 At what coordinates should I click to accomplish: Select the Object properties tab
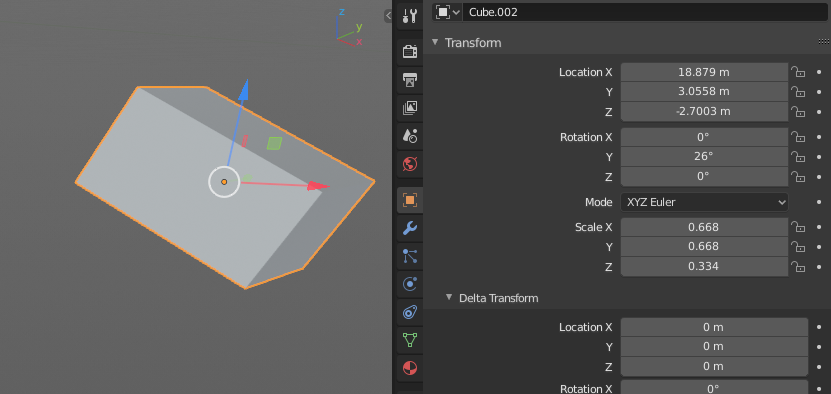(x=409, y=200)
